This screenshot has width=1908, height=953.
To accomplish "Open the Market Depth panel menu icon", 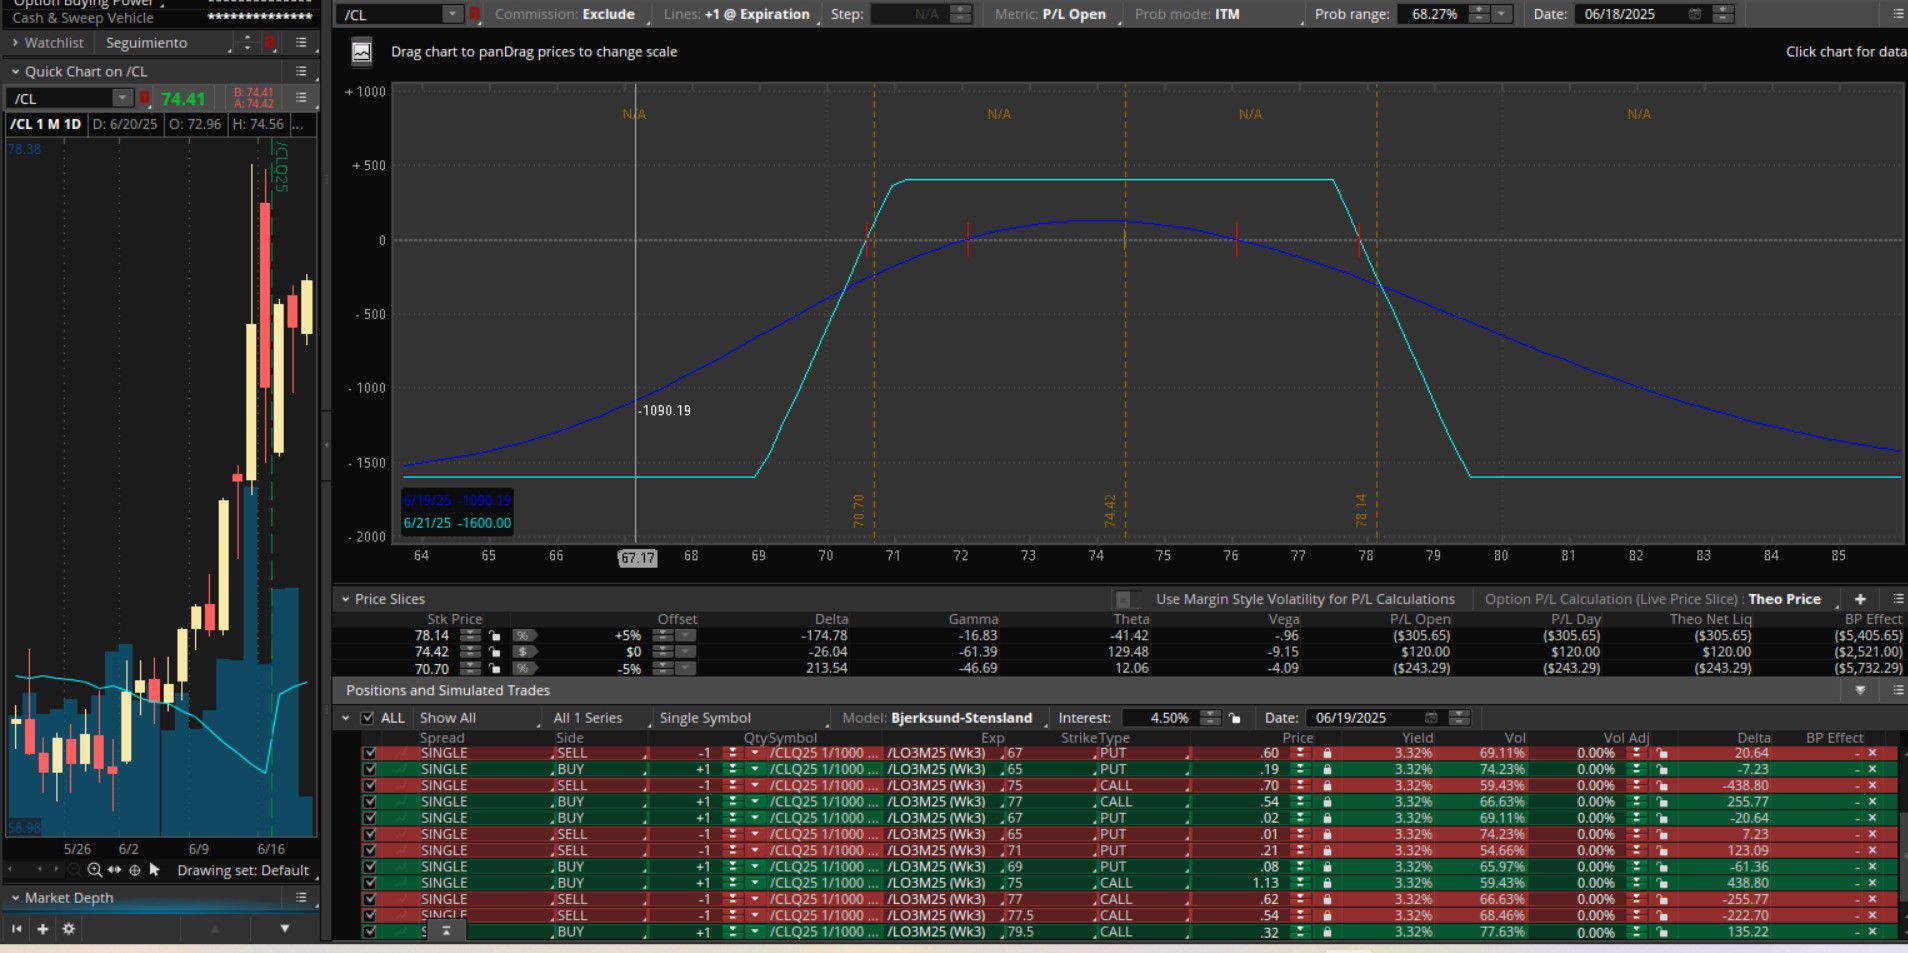I will pyautogui.click(x=301, y=898).
